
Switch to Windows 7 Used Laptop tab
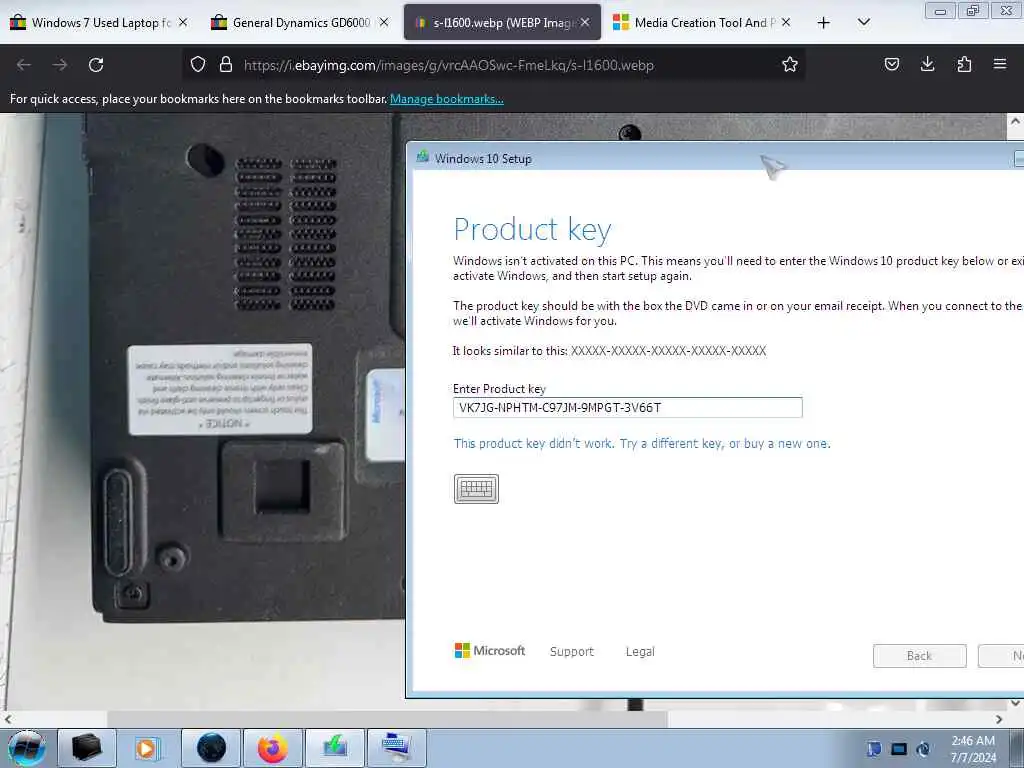pyautogui.click(x=100, y=23)
